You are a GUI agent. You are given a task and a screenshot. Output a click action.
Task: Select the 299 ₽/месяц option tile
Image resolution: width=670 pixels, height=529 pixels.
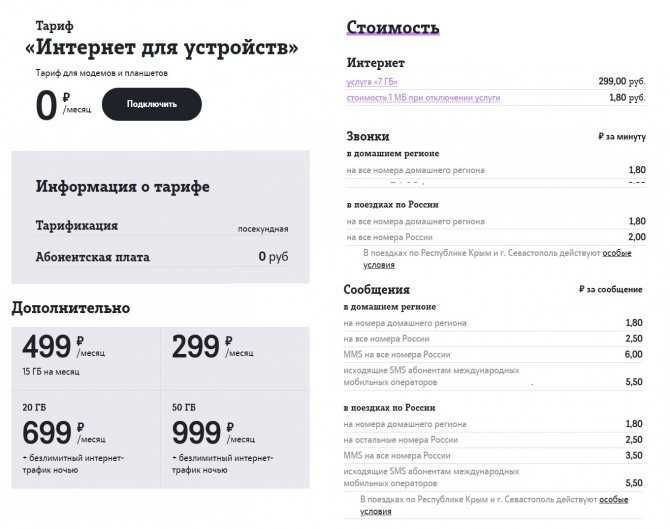tap(235, 358)
